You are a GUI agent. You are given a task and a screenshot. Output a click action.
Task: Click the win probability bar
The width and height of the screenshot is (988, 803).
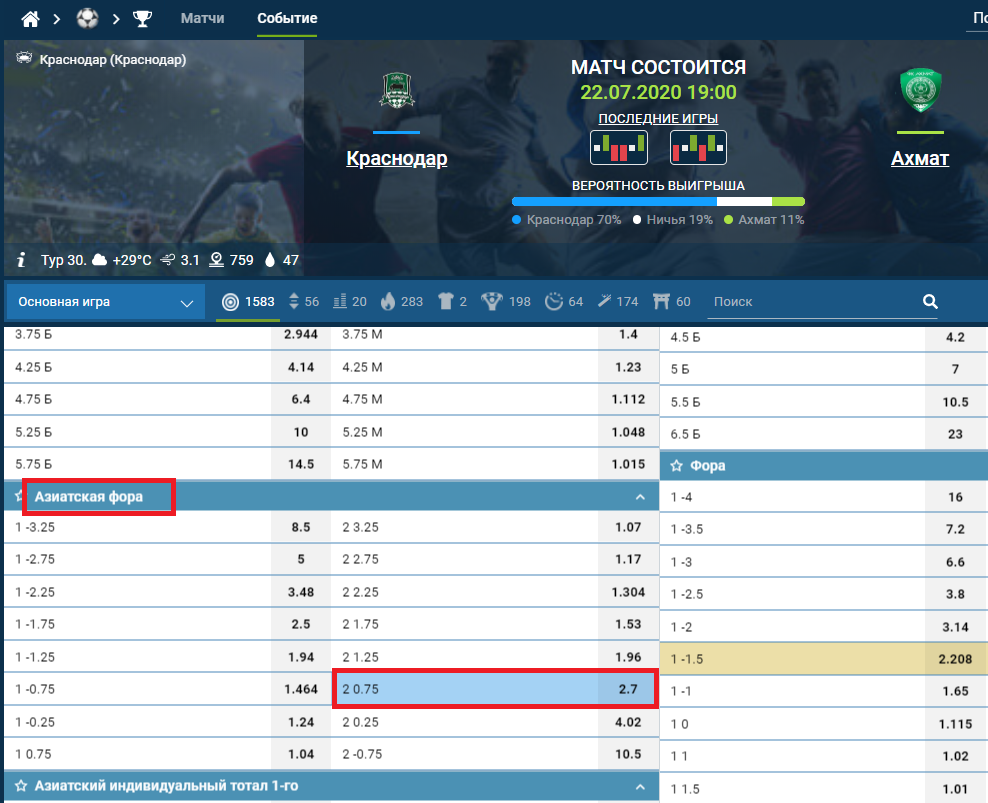[657, 201]
